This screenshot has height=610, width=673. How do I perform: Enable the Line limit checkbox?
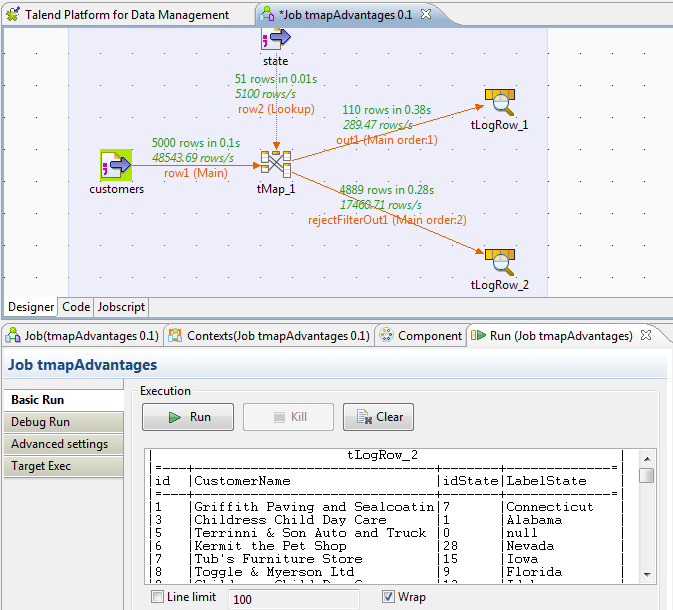pos(158,597)
